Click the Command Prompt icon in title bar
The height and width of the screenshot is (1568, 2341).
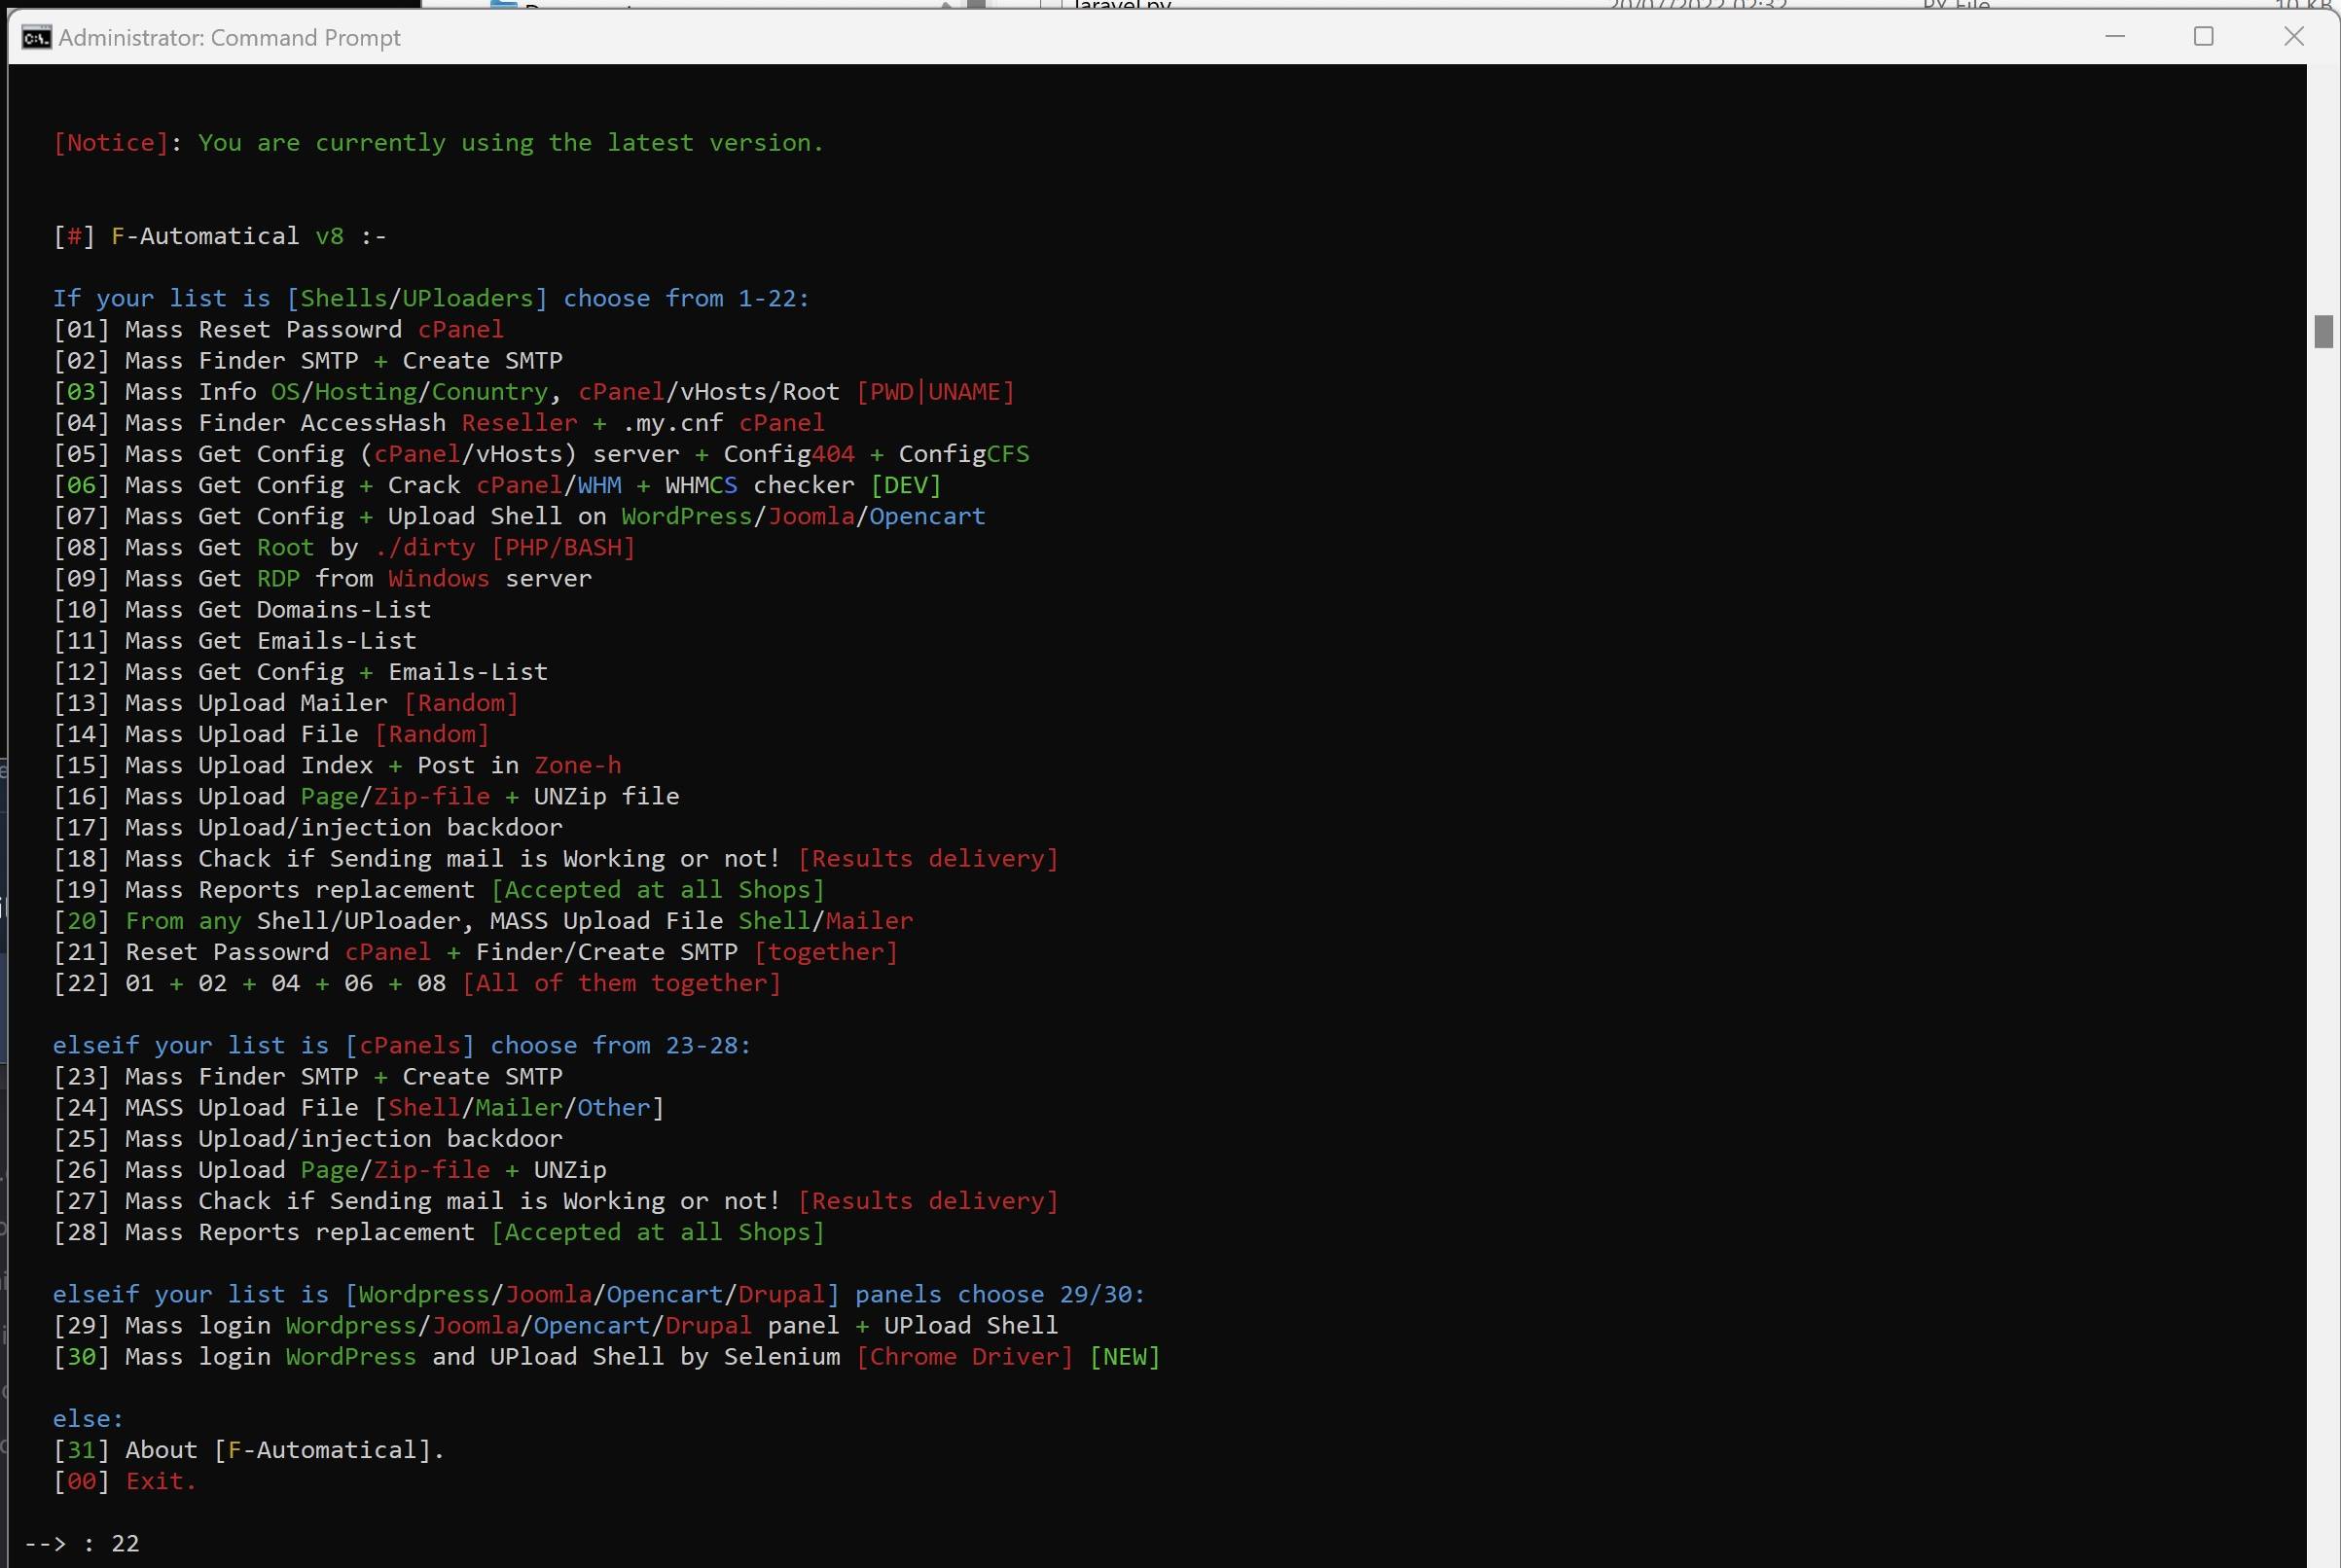click(37, 38)
